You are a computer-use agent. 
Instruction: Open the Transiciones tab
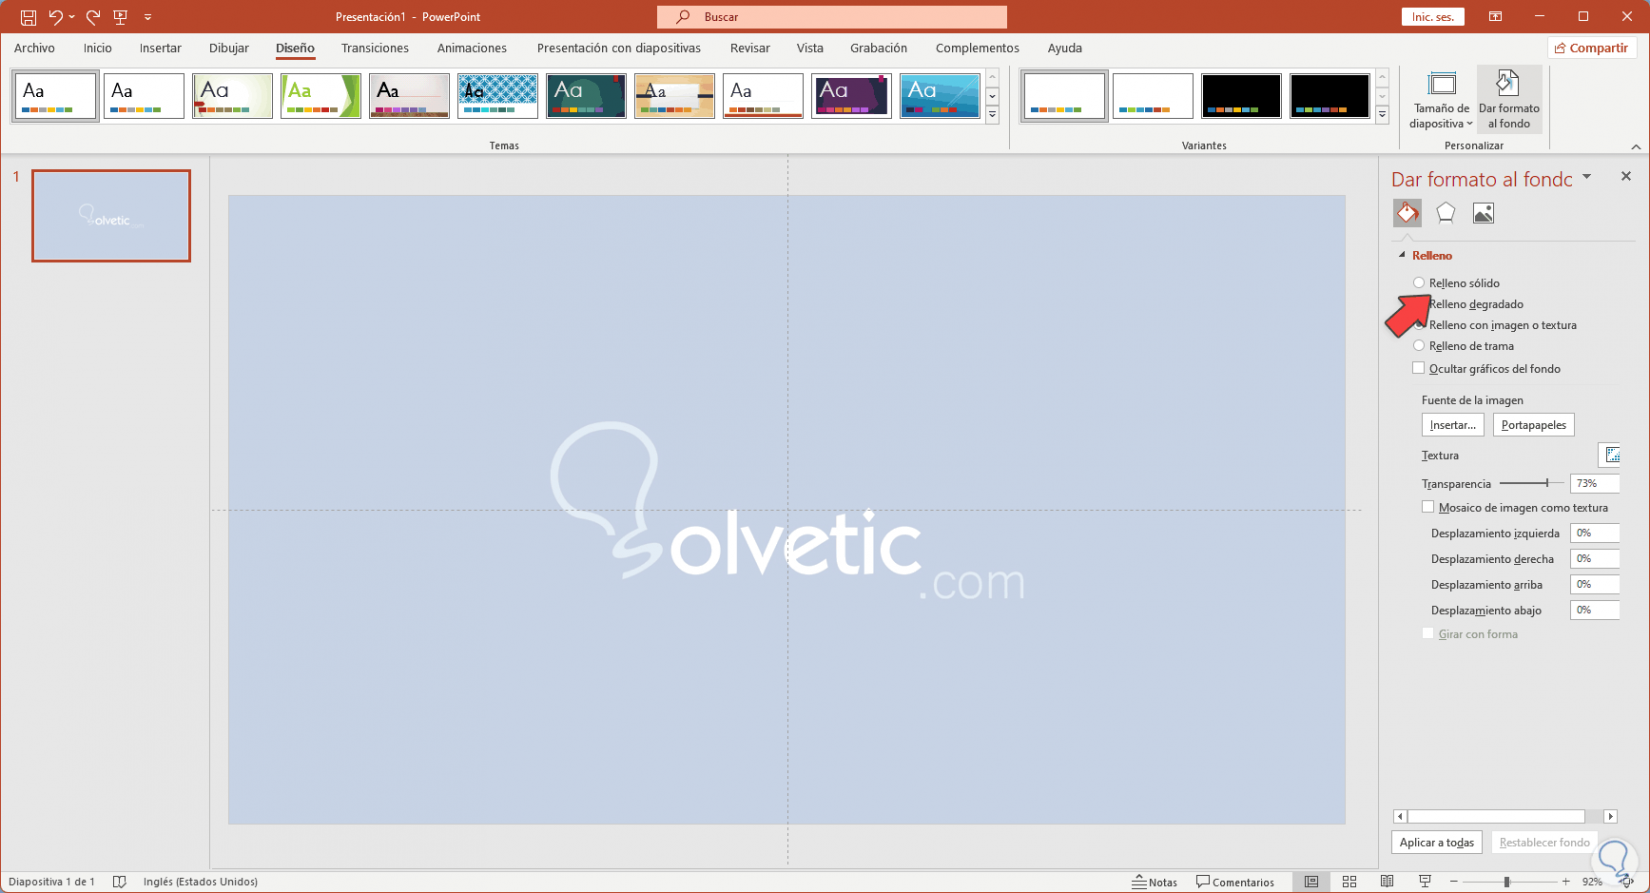375,48
